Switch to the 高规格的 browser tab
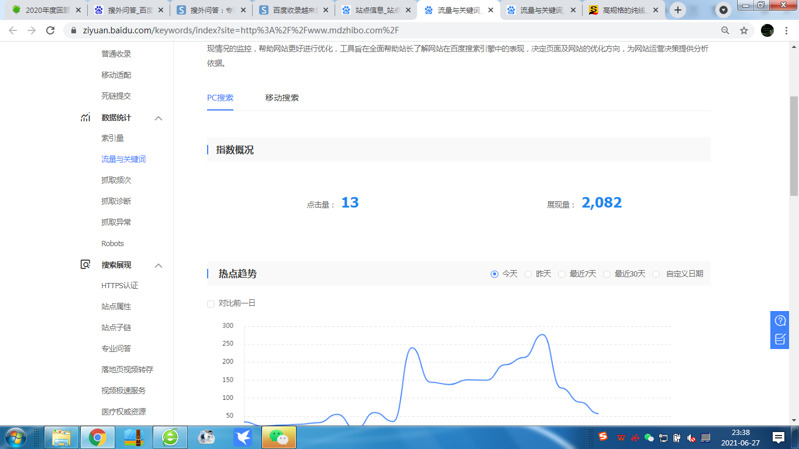799x449 pixels. point(622,10)
